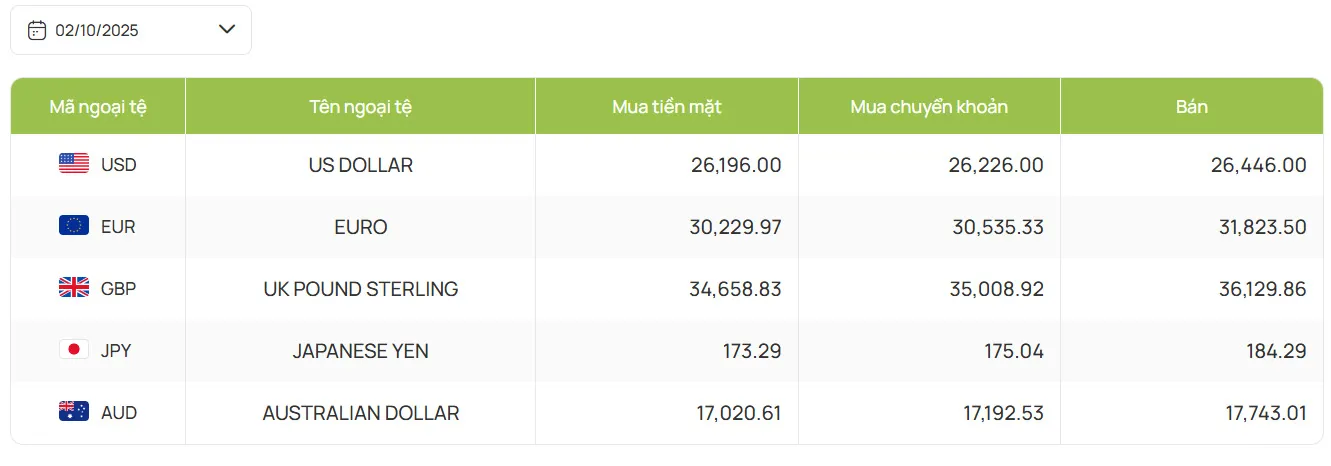
Task: Select the UK POUND STERLING row name
Action: (360, 289)
